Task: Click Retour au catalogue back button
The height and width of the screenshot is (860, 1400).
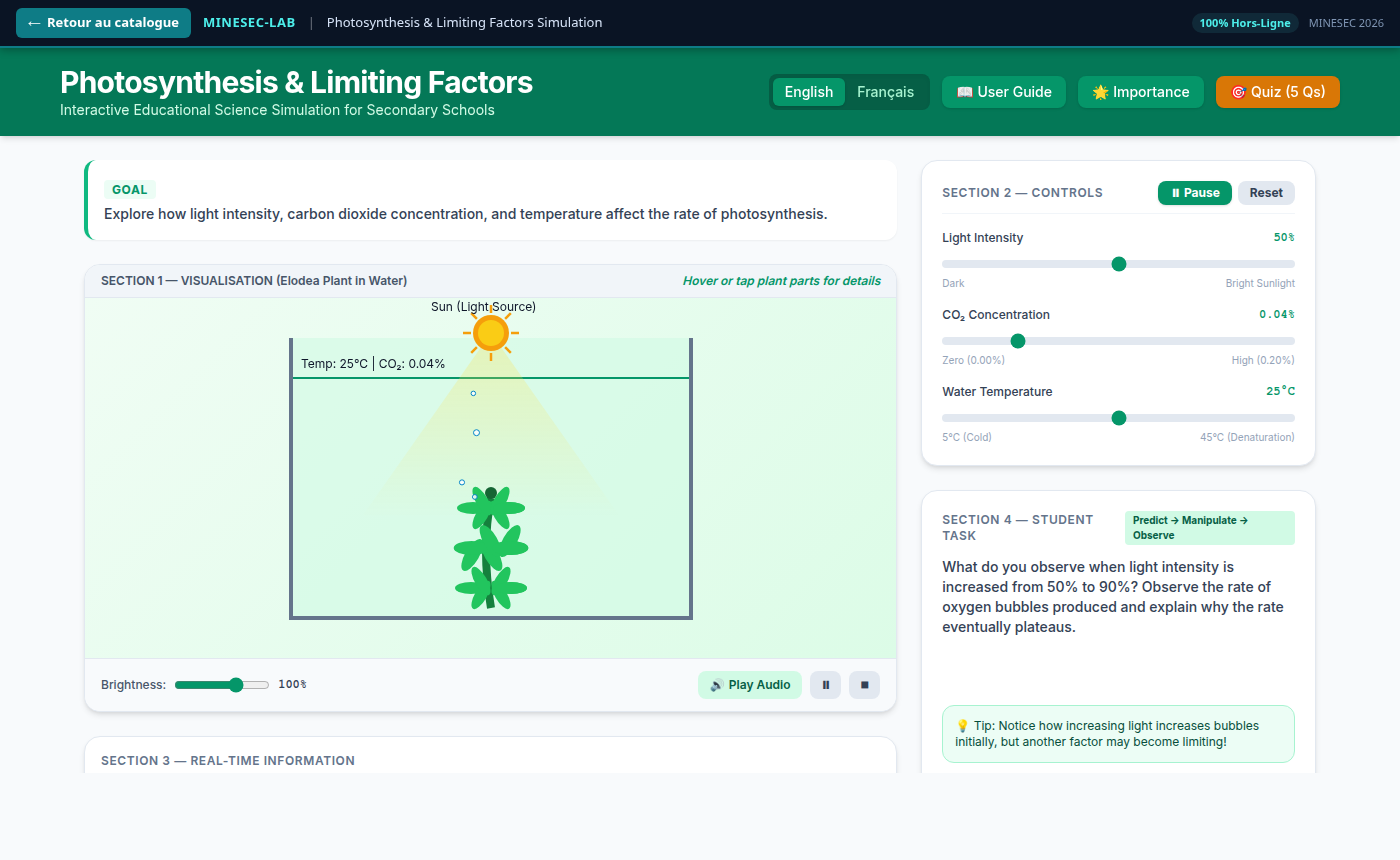Action: click(x=103, y=23)
